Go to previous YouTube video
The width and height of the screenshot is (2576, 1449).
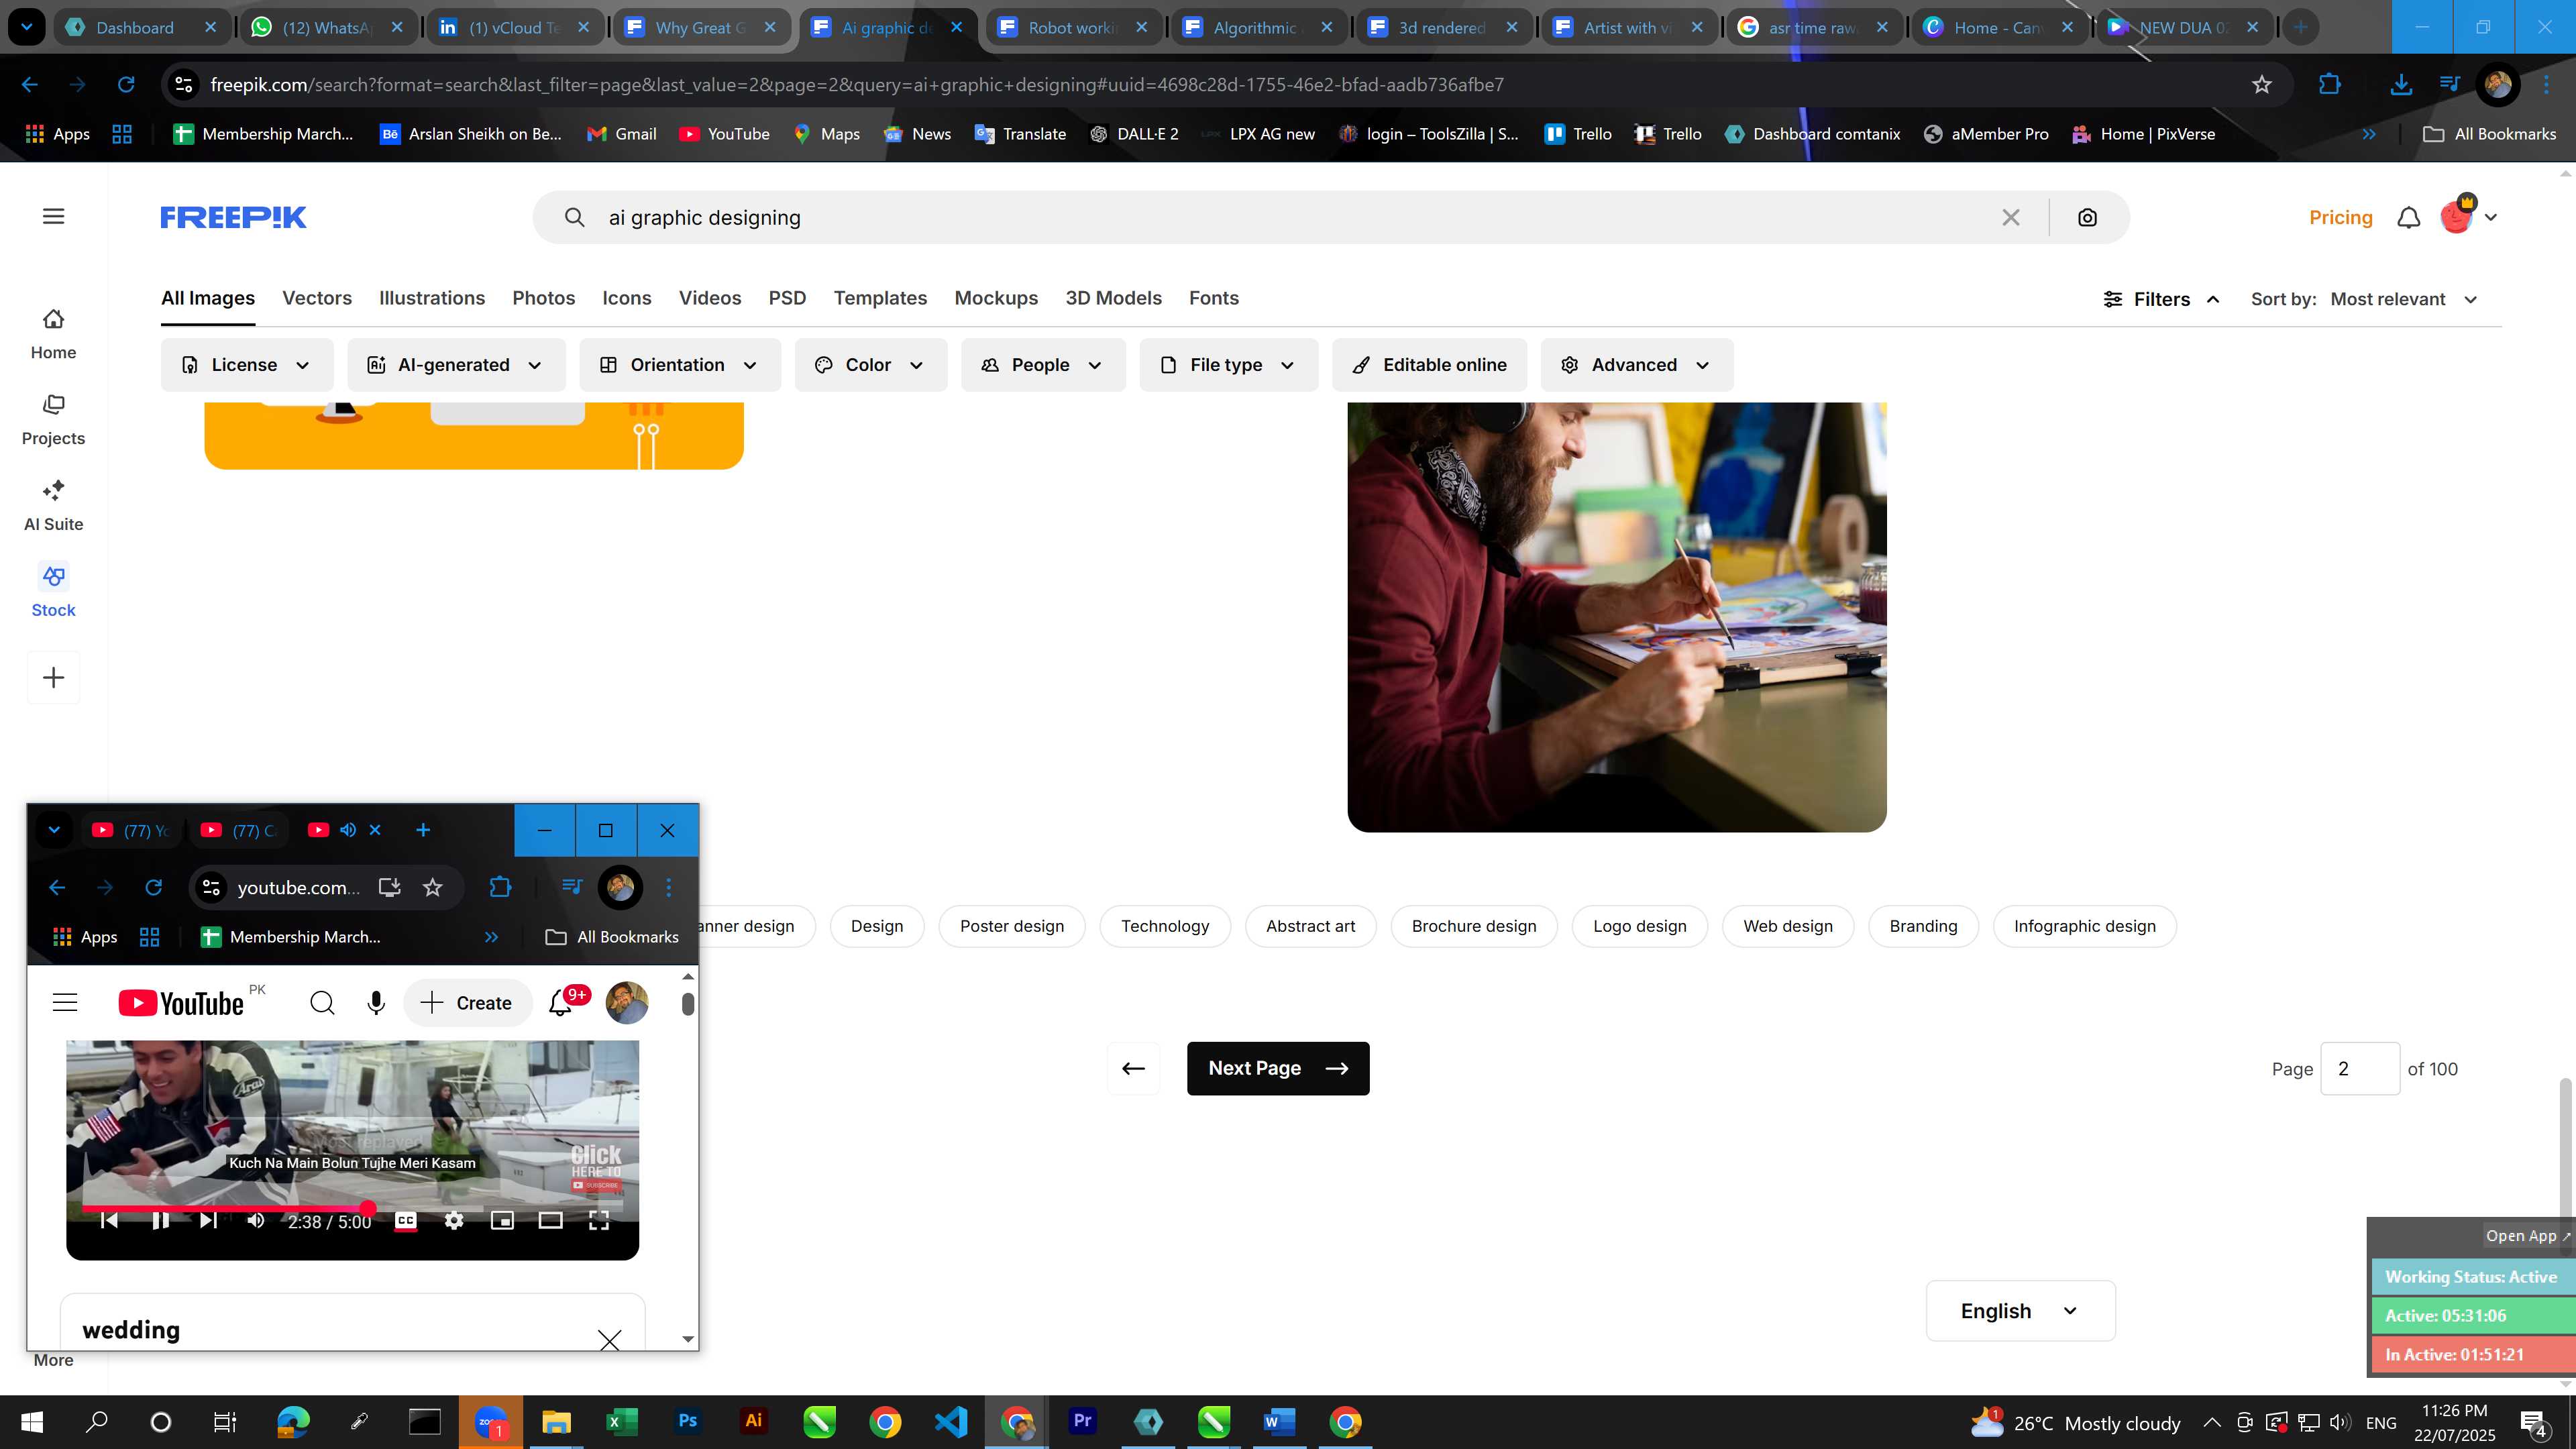110,1220
